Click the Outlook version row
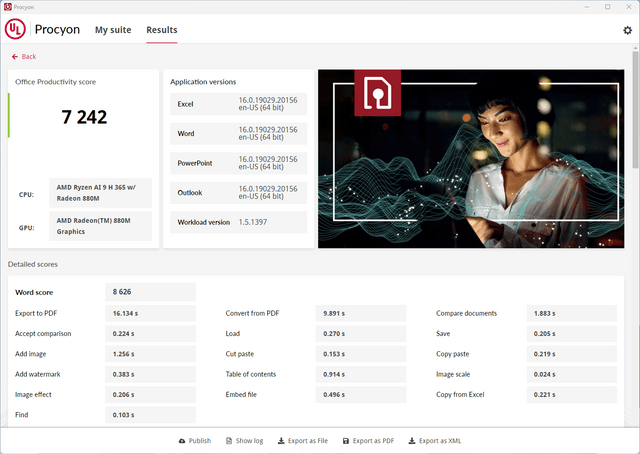 click(239, 193)
